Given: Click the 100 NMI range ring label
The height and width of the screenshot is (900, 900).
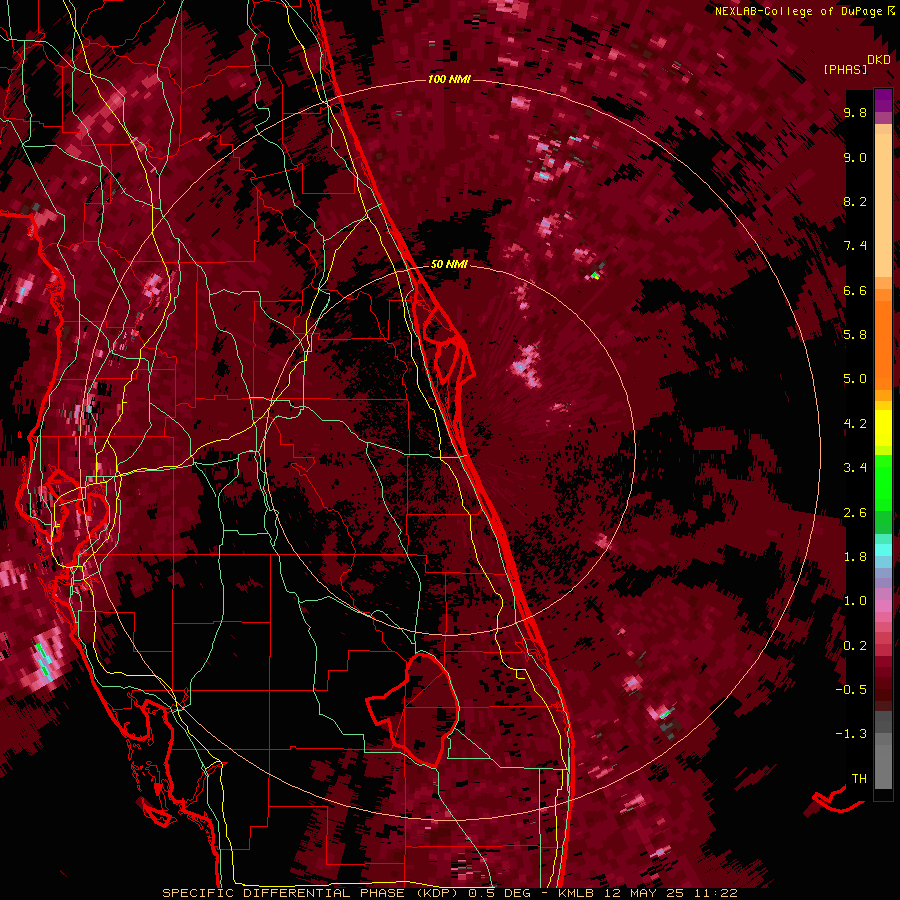Looking at the screenshot, I should (449, 79).
